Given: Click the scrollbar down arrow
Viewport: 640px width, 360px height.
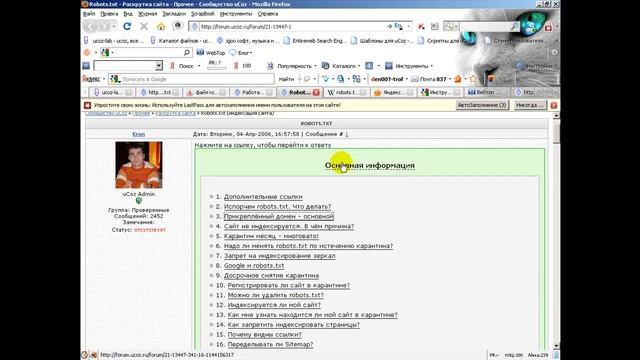Looking at the screenshot, I should click(x=556, y=346).
